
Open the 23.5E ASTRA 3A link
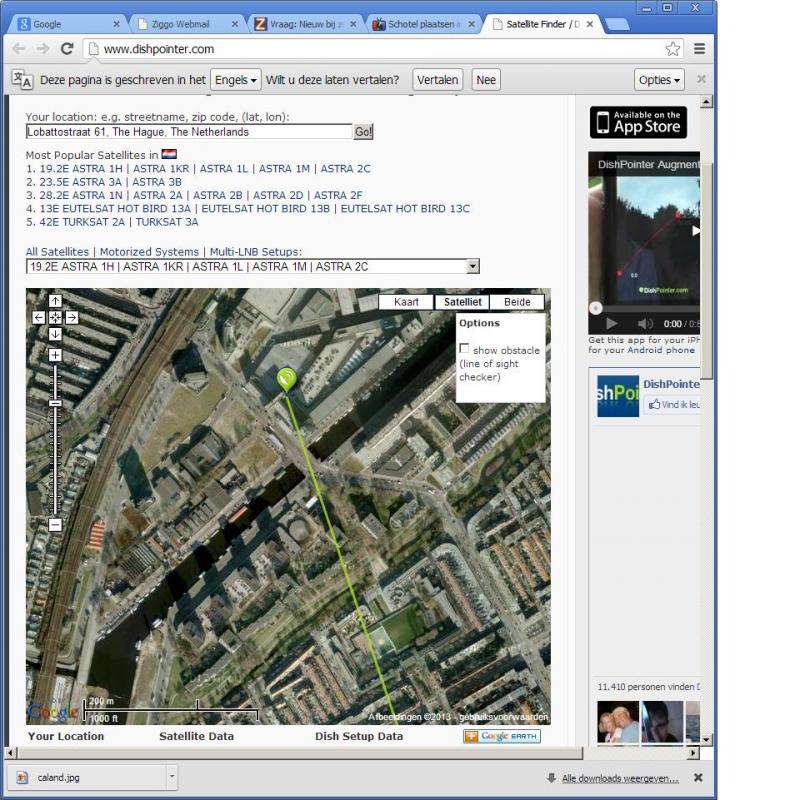point(81,182)
